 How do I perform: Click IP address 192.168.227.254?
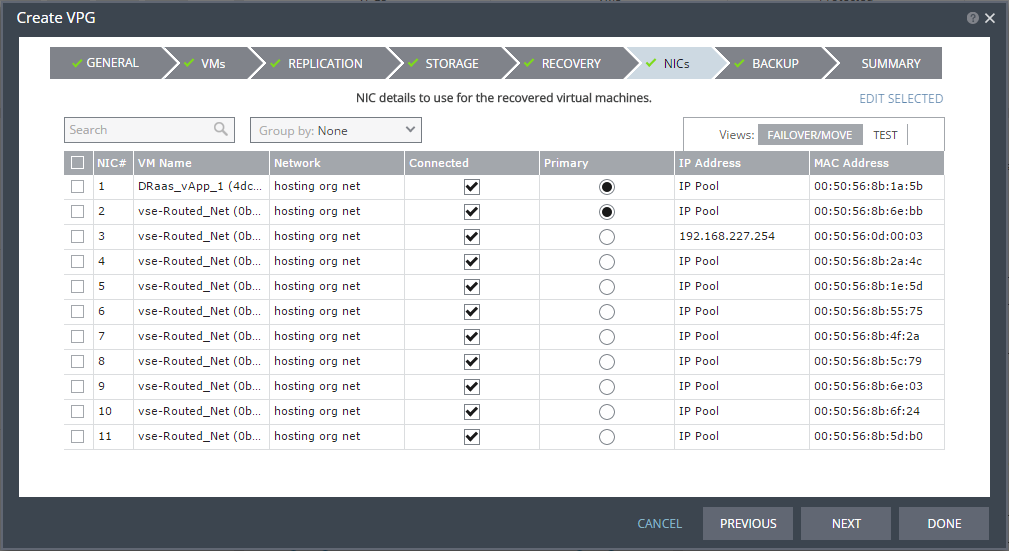tap(727, 236)
